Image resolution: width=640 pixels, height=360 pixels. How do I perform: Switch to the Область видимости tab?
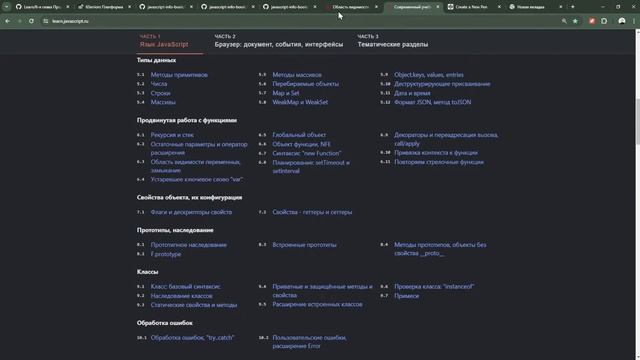tap(351, 7)
